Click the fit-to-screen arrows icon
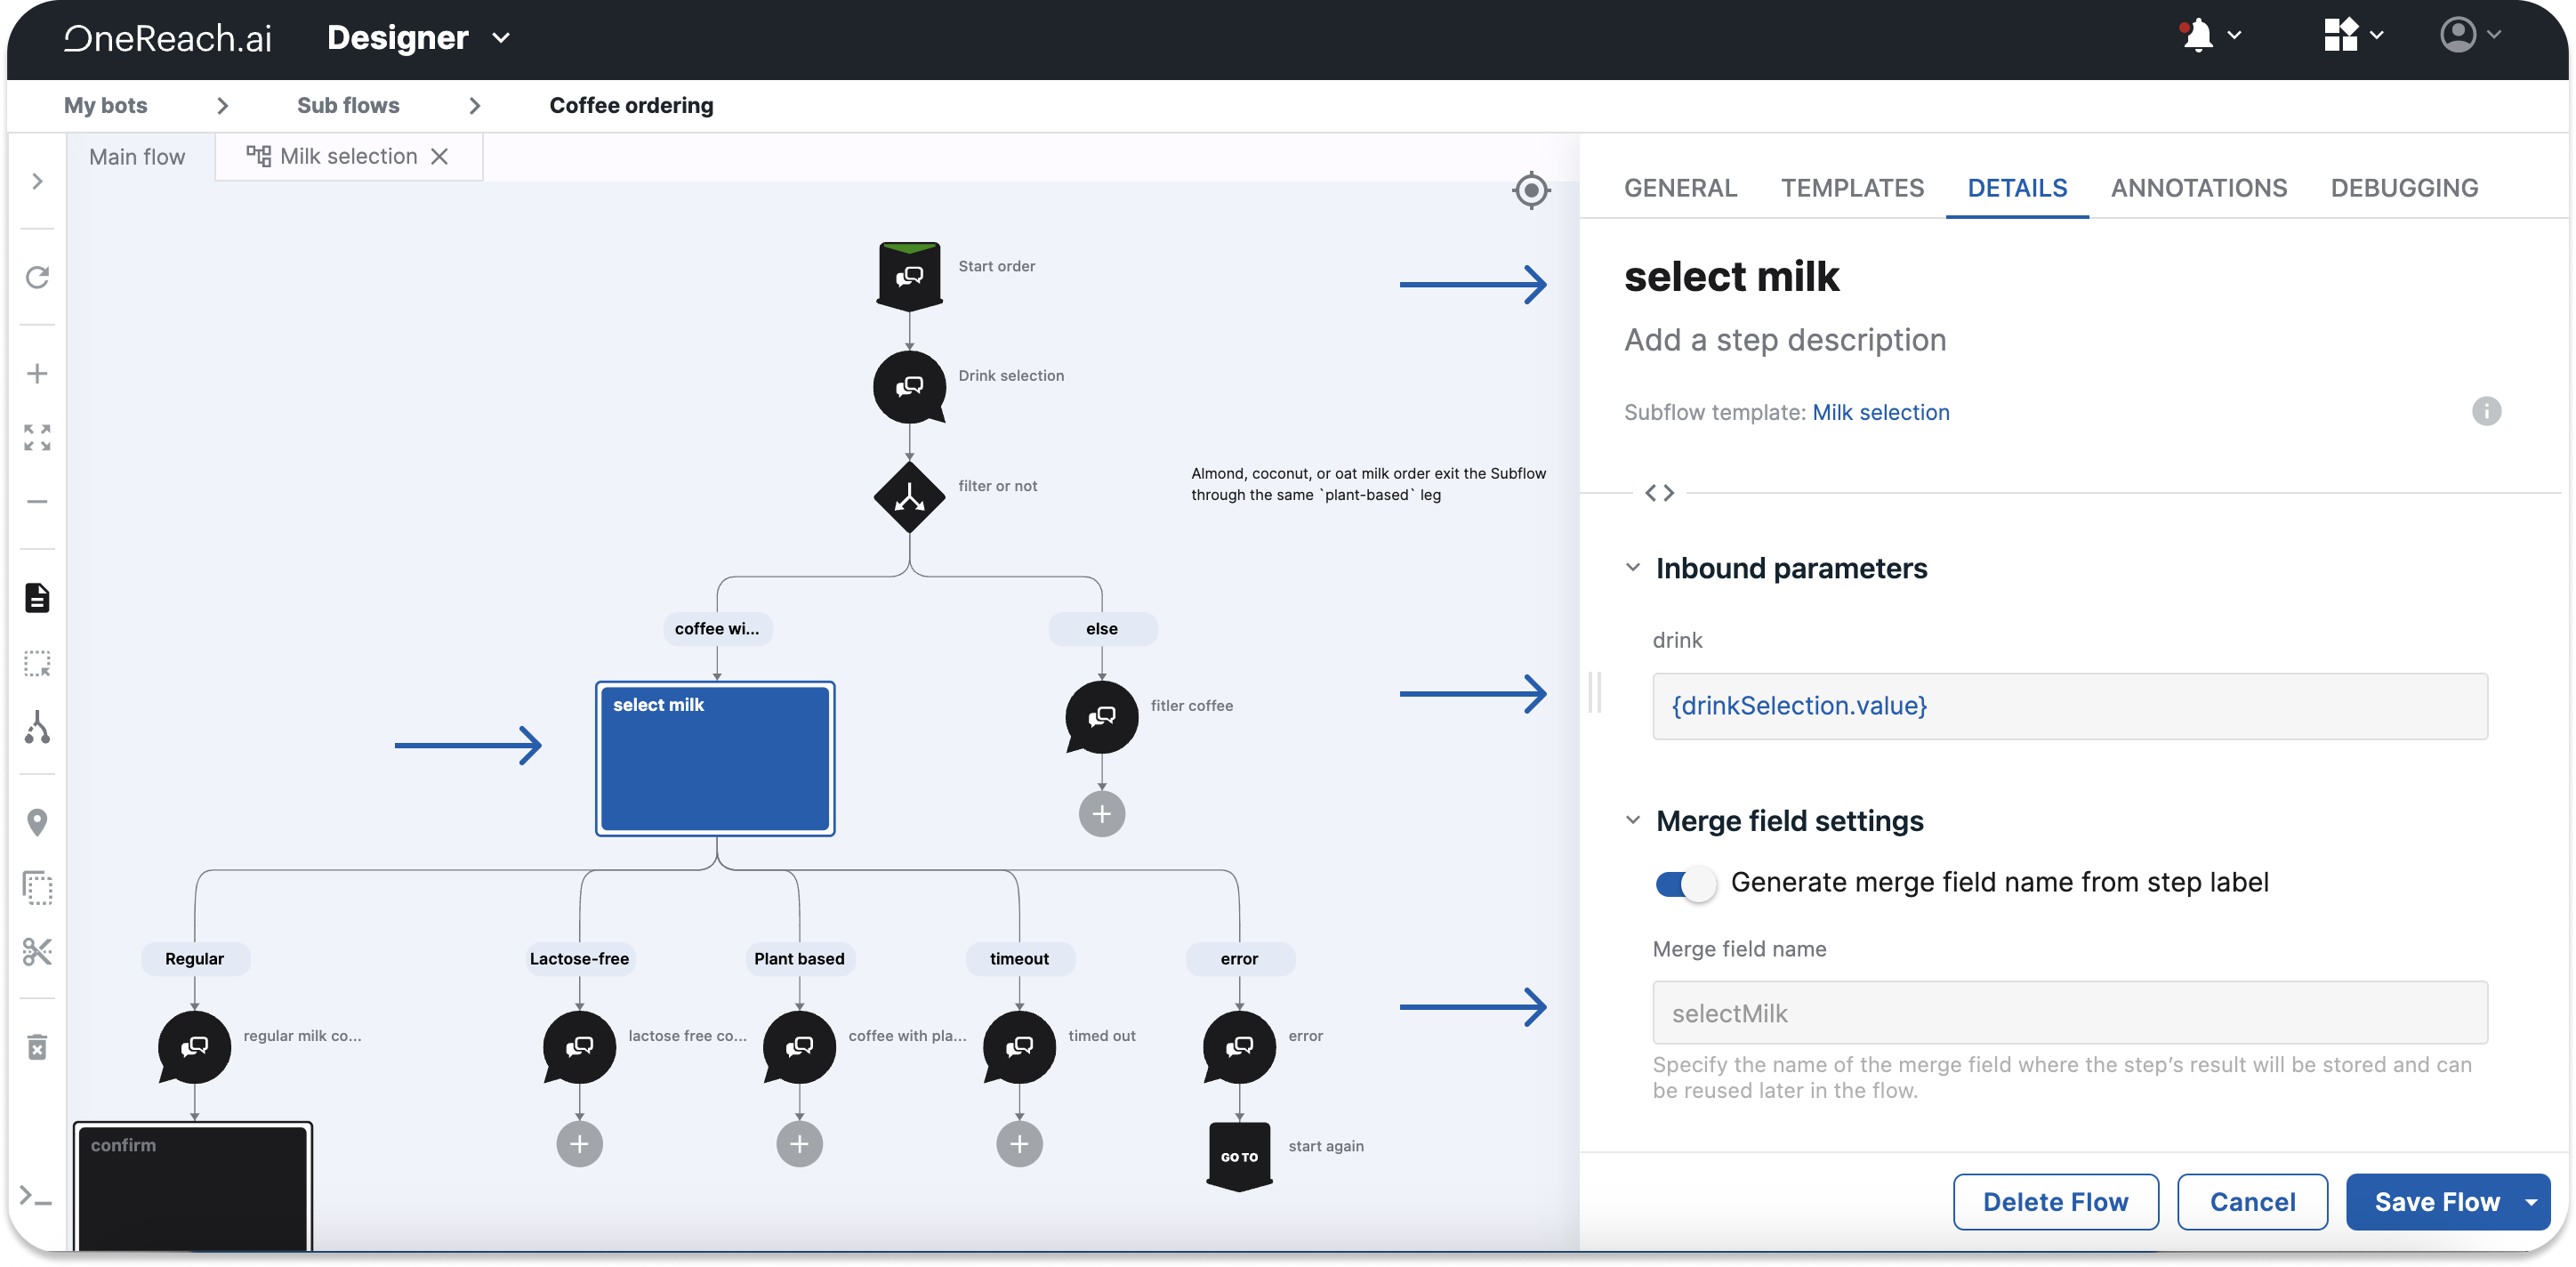The height and width of the screenshot is (1267, 2576). point(37,437)
